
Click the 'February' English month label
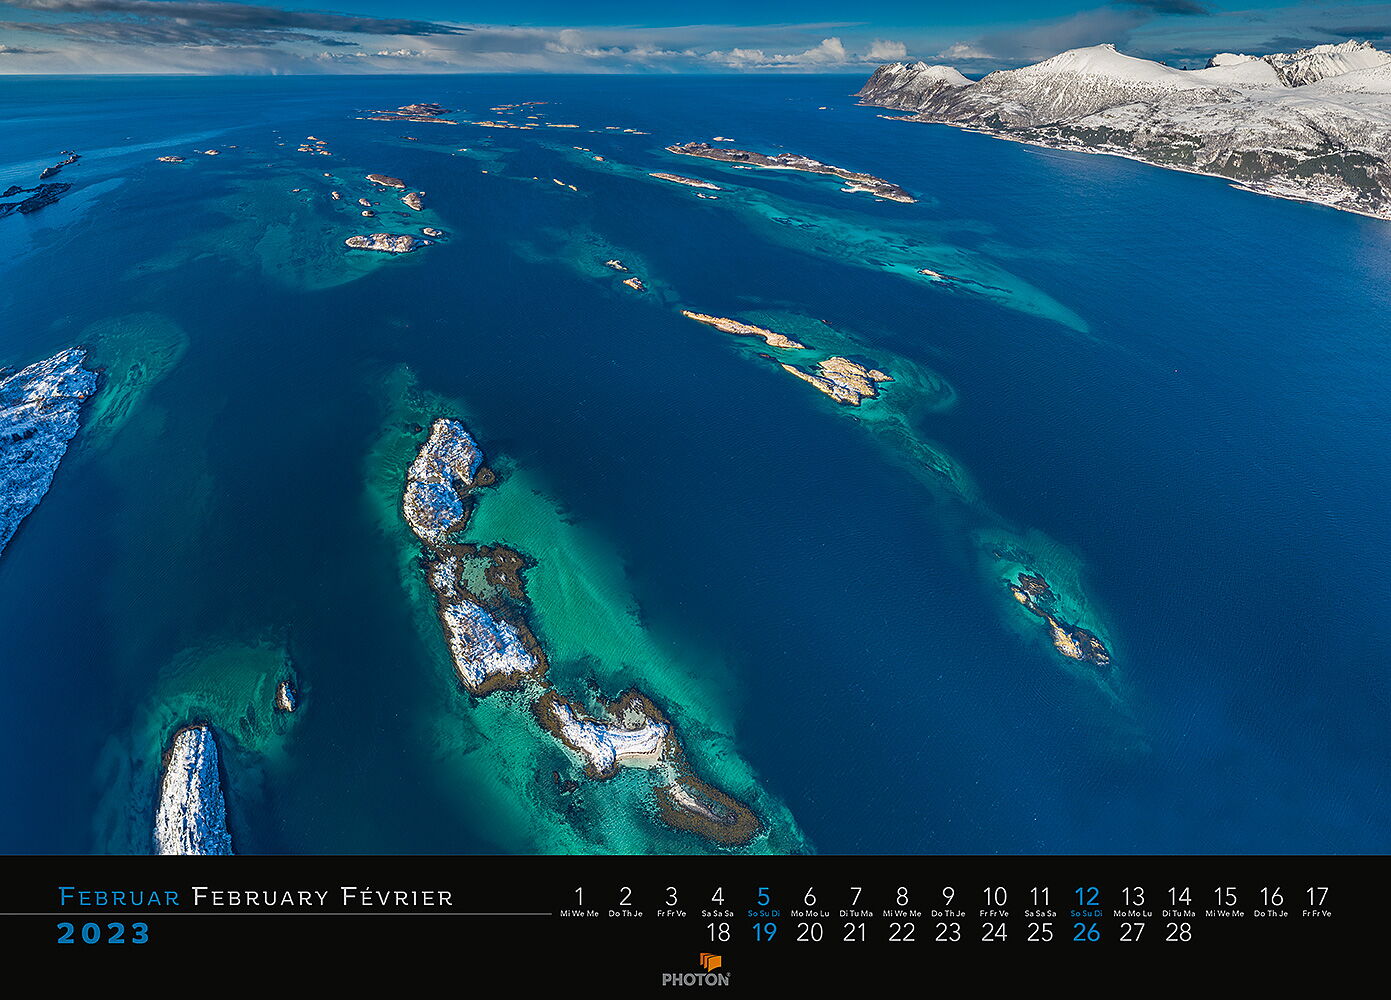(x=260, y=897)
